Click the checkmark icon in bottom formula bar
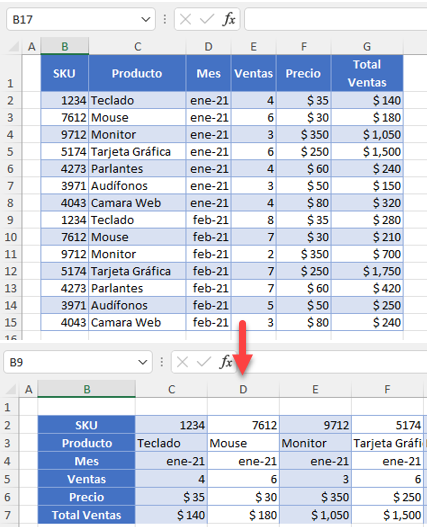 point(204,362)
